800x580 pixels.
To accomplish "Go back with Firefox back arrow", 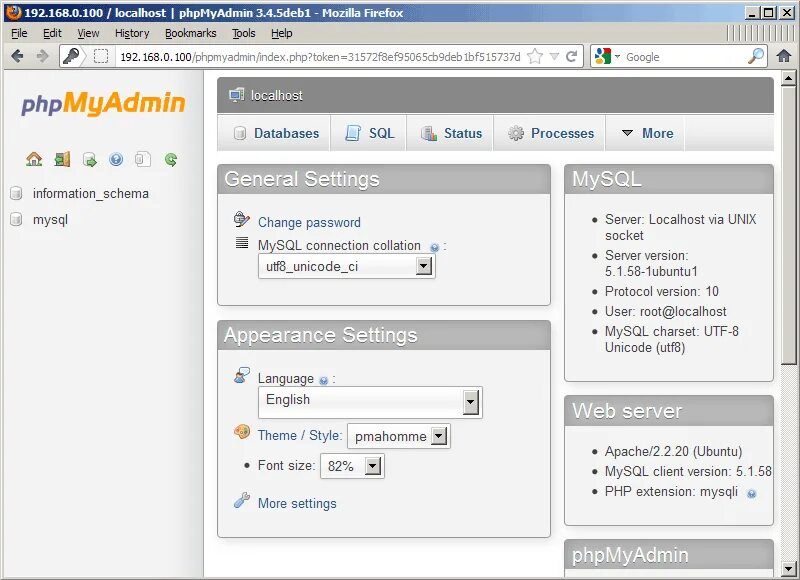I will tap(17, 56).
